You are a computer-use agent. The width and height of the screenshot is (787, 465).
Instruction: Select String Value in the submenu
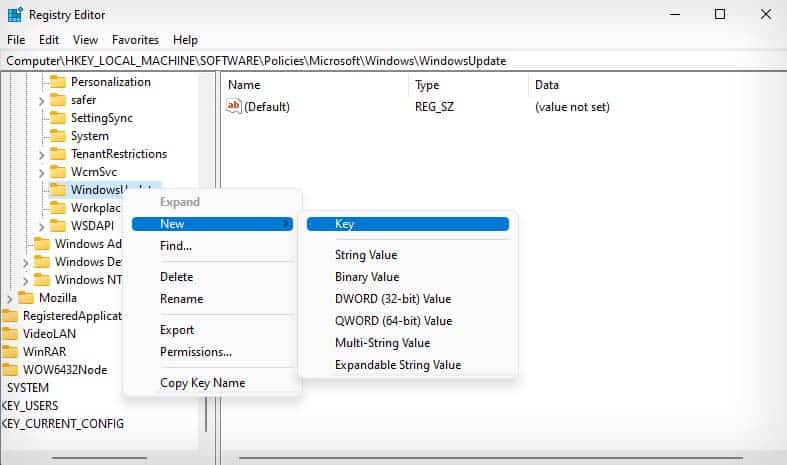[x=366, y=255]
